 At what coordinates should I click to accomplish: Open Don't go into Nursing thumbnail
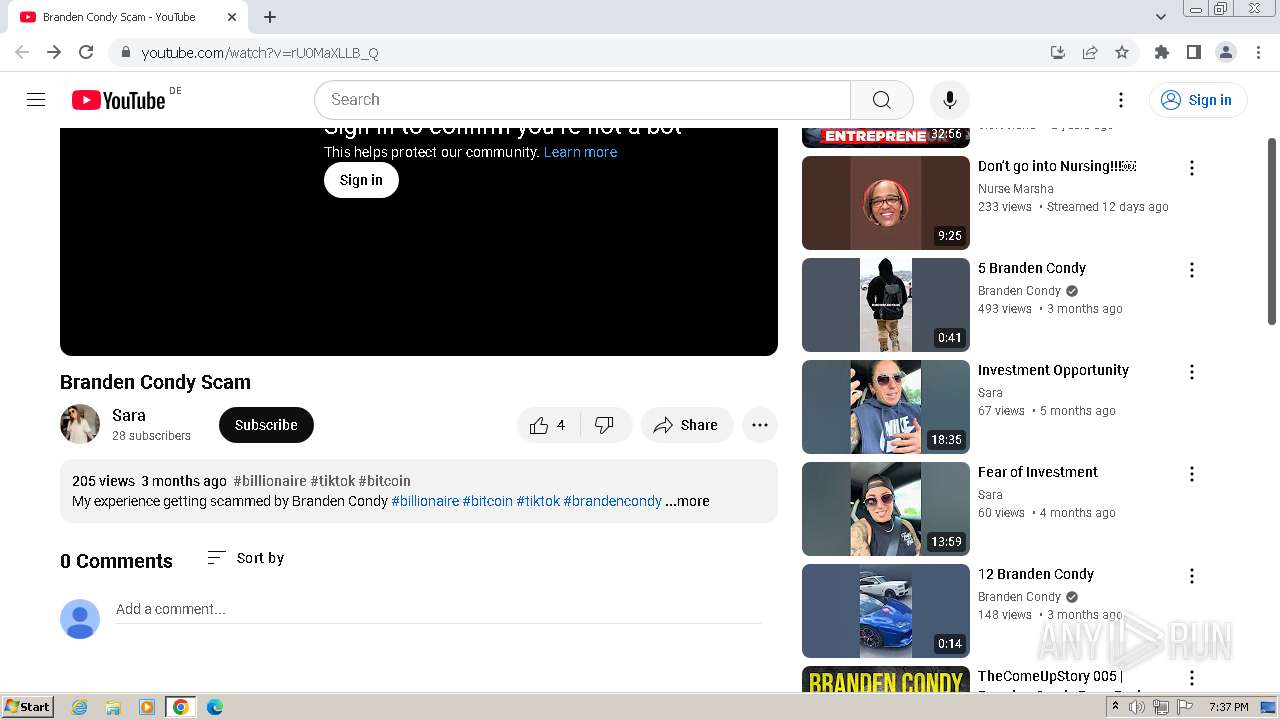tap(886, 203)
